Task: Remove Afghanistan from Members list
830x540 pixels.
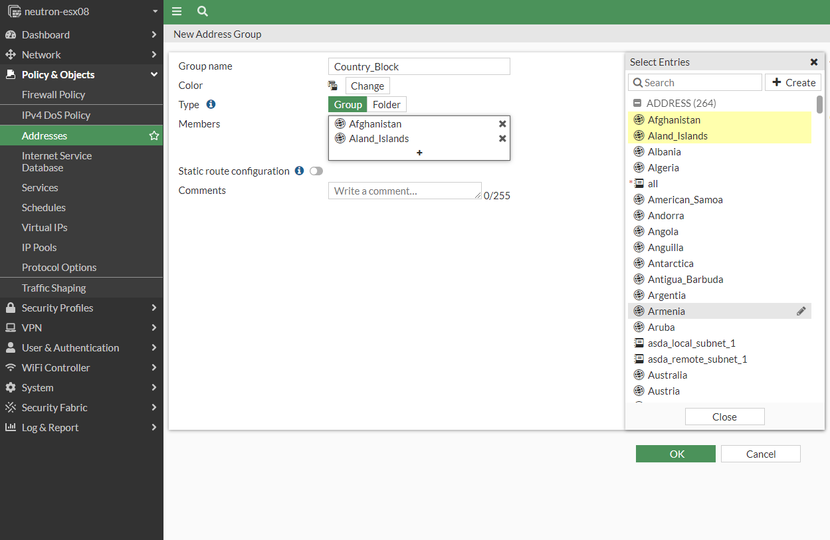Action: [x=502, y=124]
